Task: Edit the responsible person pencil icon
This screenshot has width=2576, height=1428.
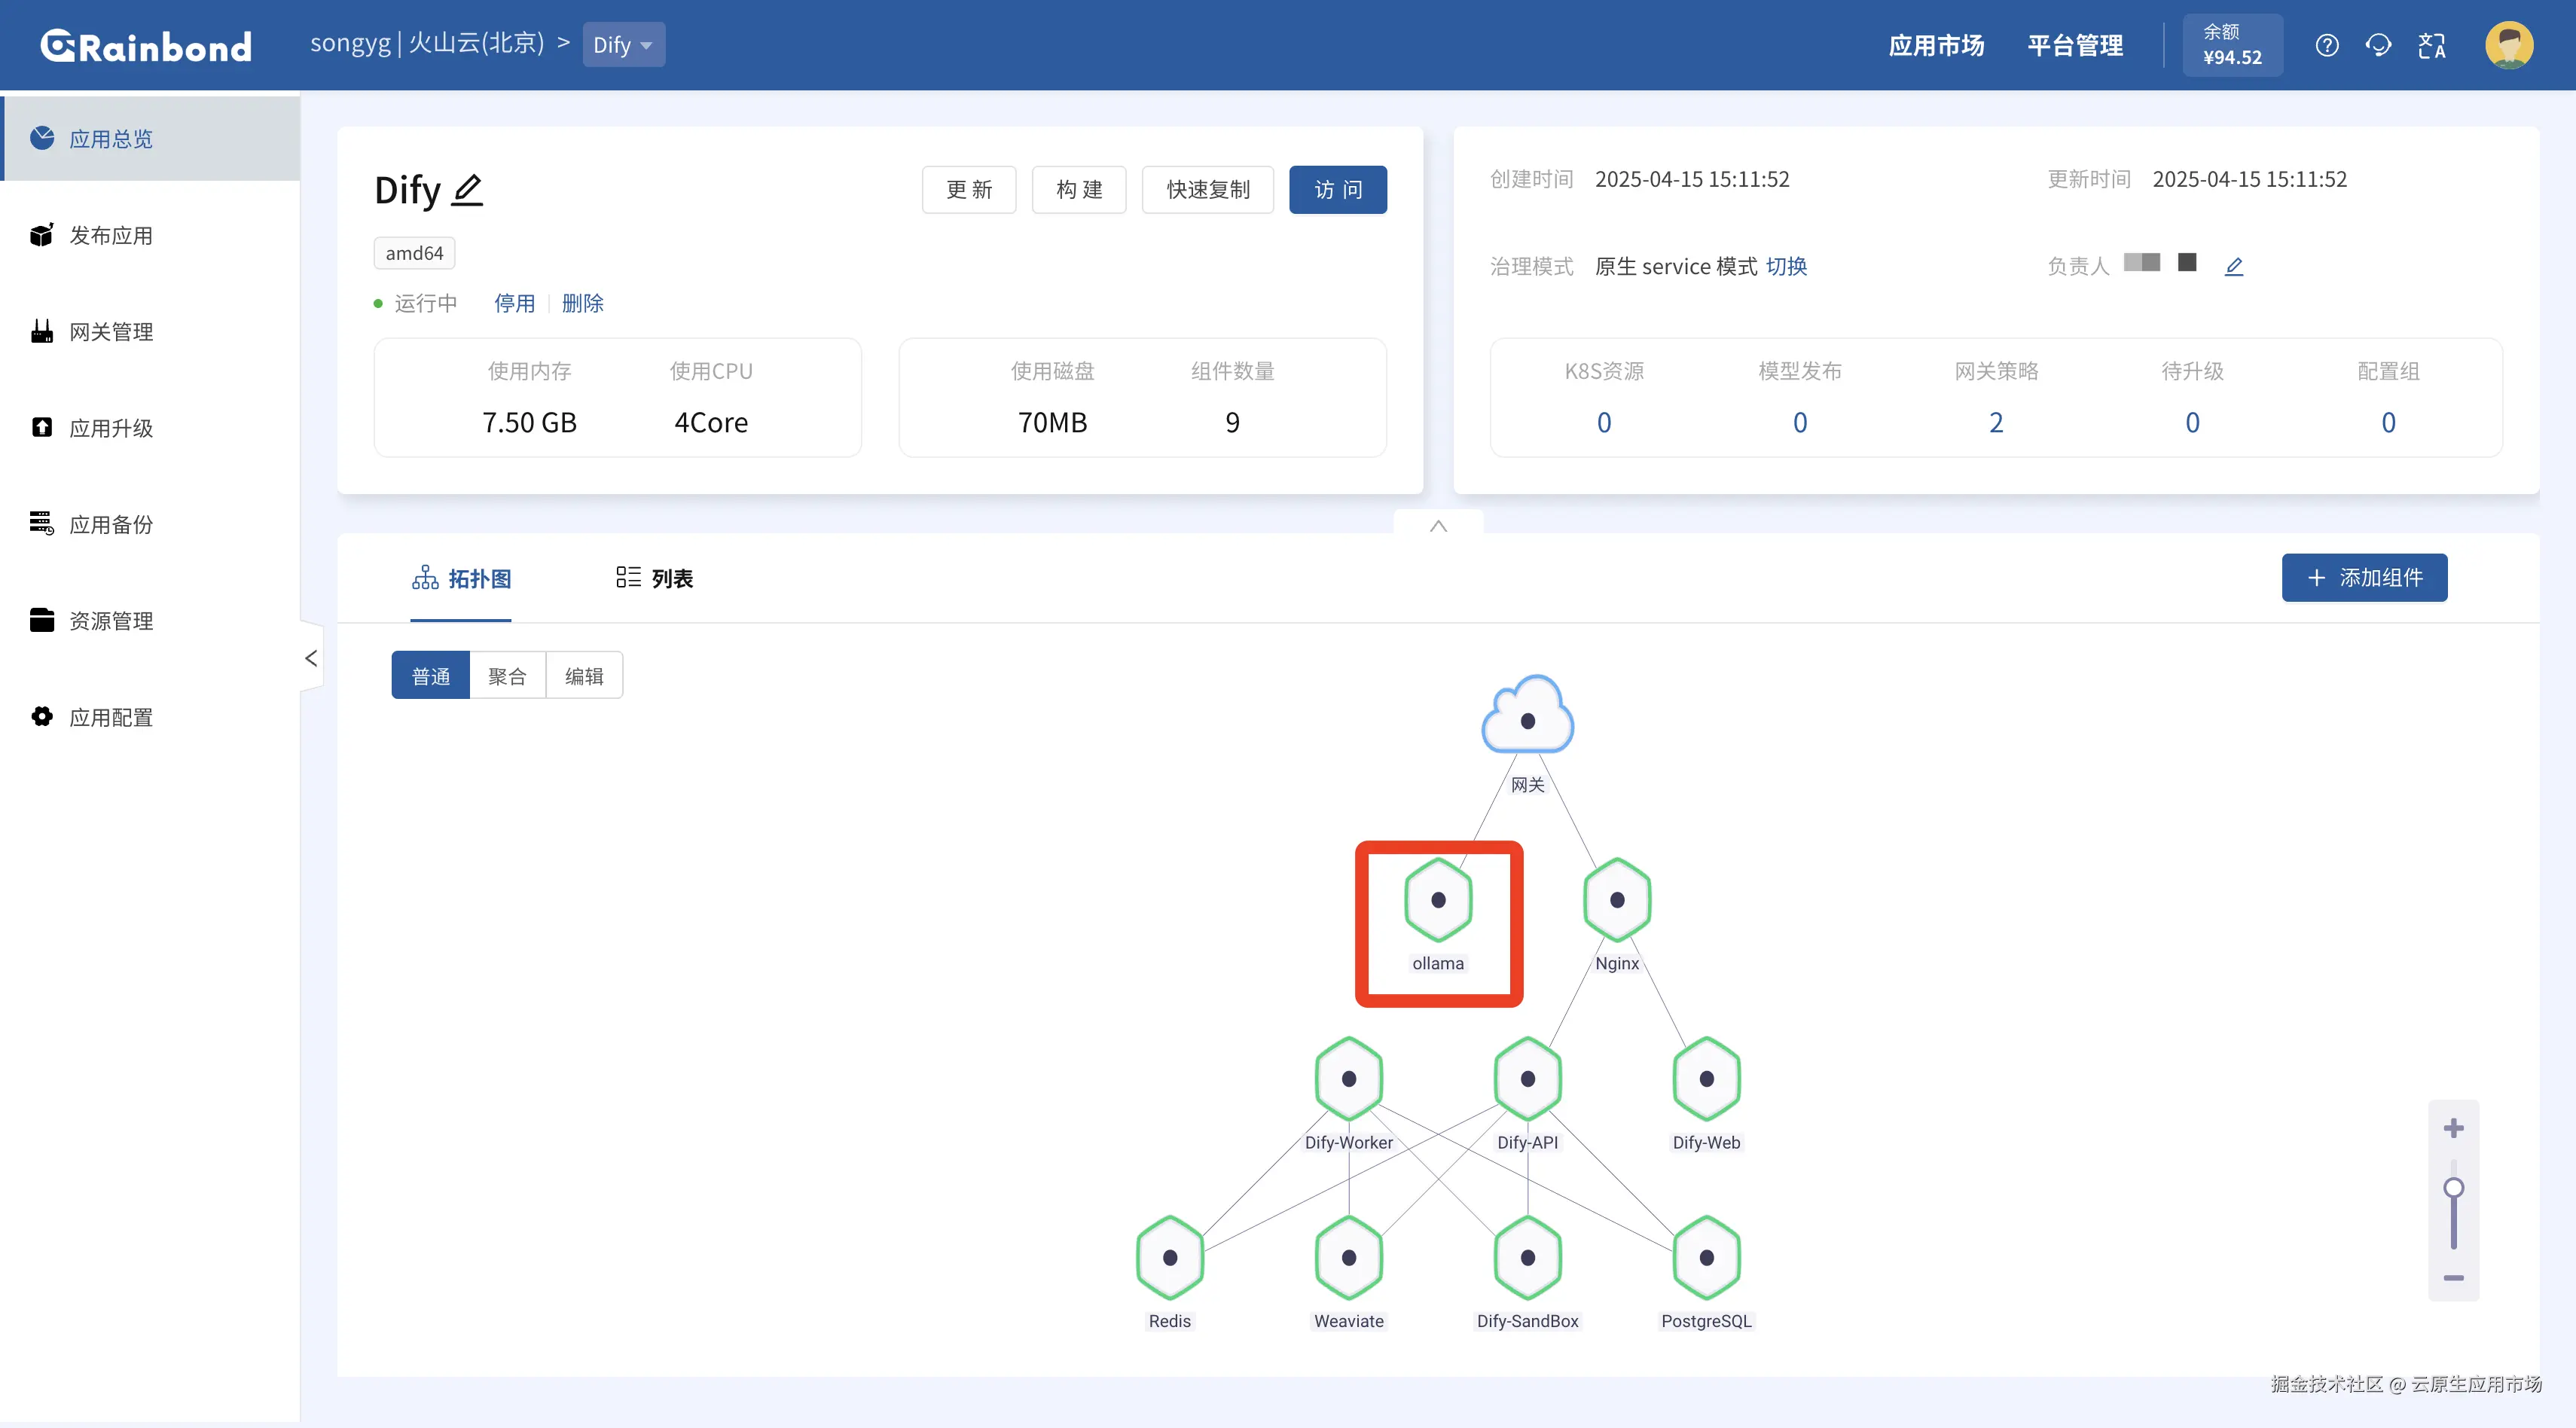Action: pos(2234,266)
